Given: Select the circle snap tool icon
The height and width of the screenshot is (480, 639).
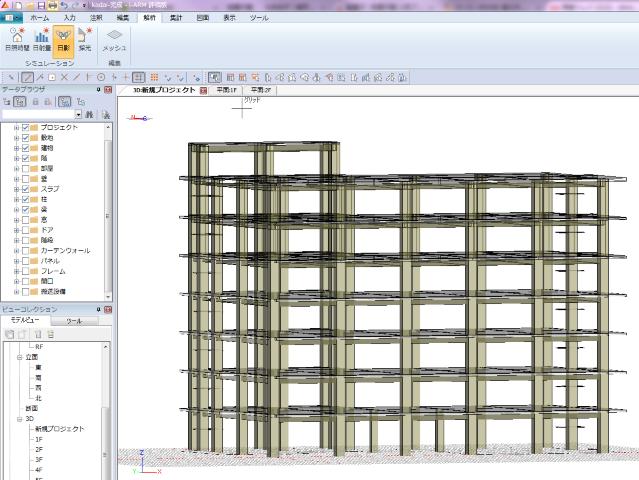Looking at the screenshot, I should 101,77.
